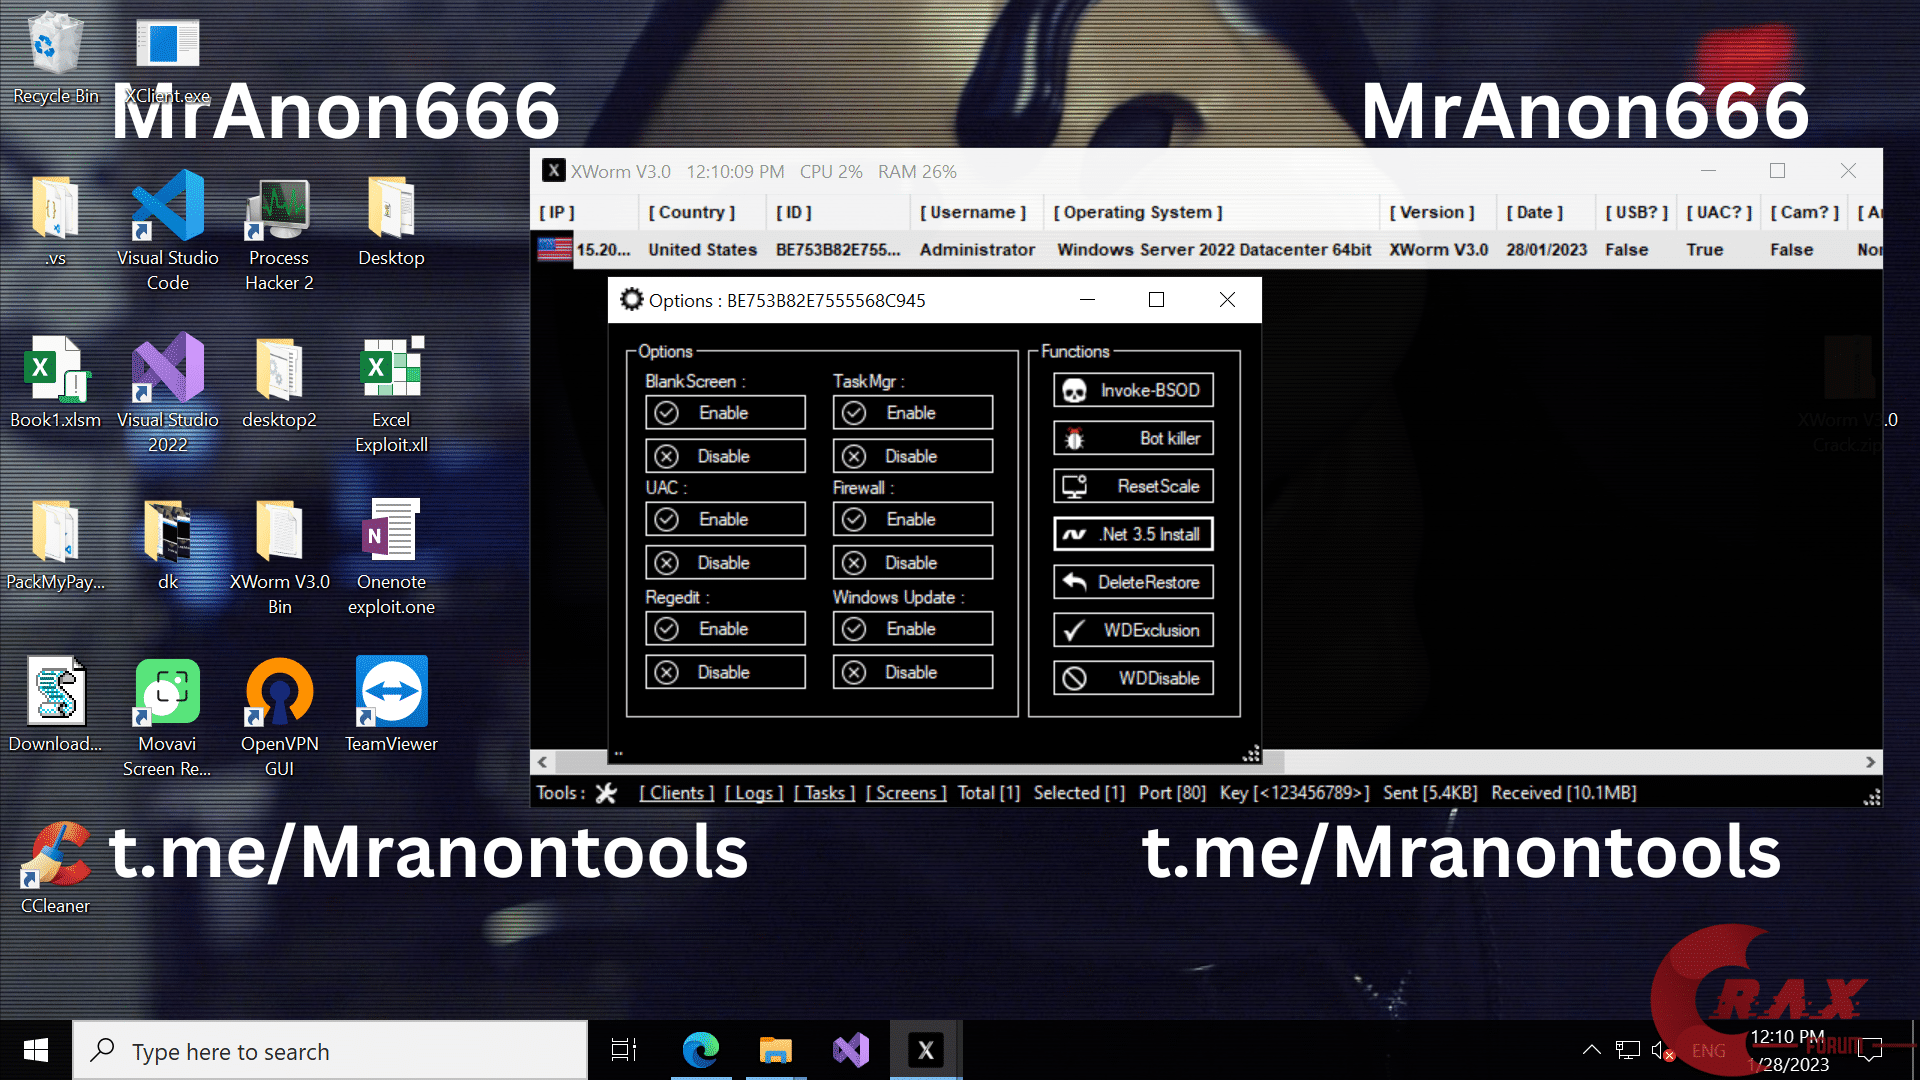Open the PackMyPay folder icon
The height and width of the screenshot is (1080, 1920).
(55, 546)
